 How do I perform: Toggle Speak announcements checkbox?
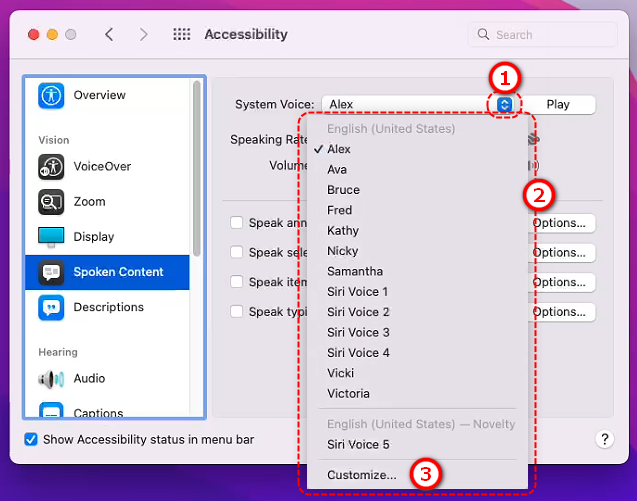236,223
